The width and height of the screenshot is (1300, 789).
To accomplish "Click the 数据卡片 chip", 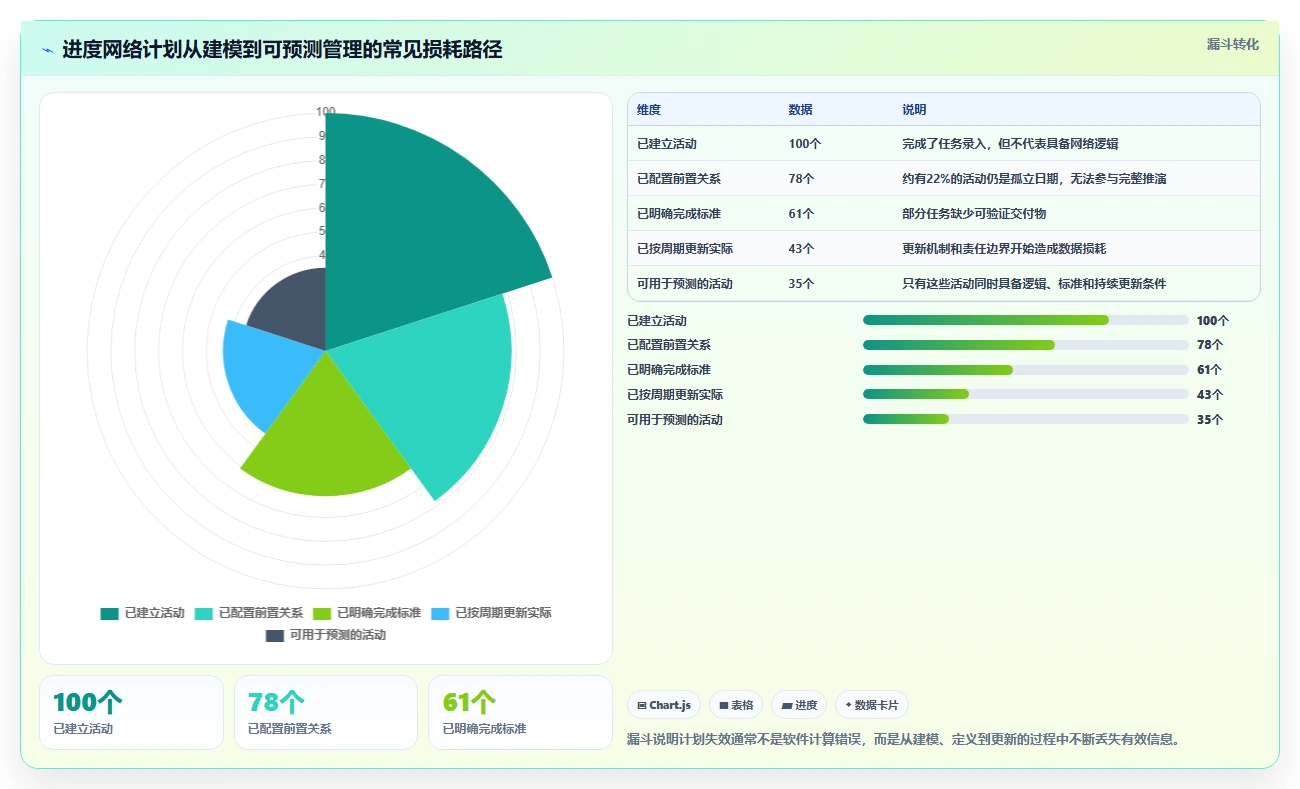I will 872,705.
